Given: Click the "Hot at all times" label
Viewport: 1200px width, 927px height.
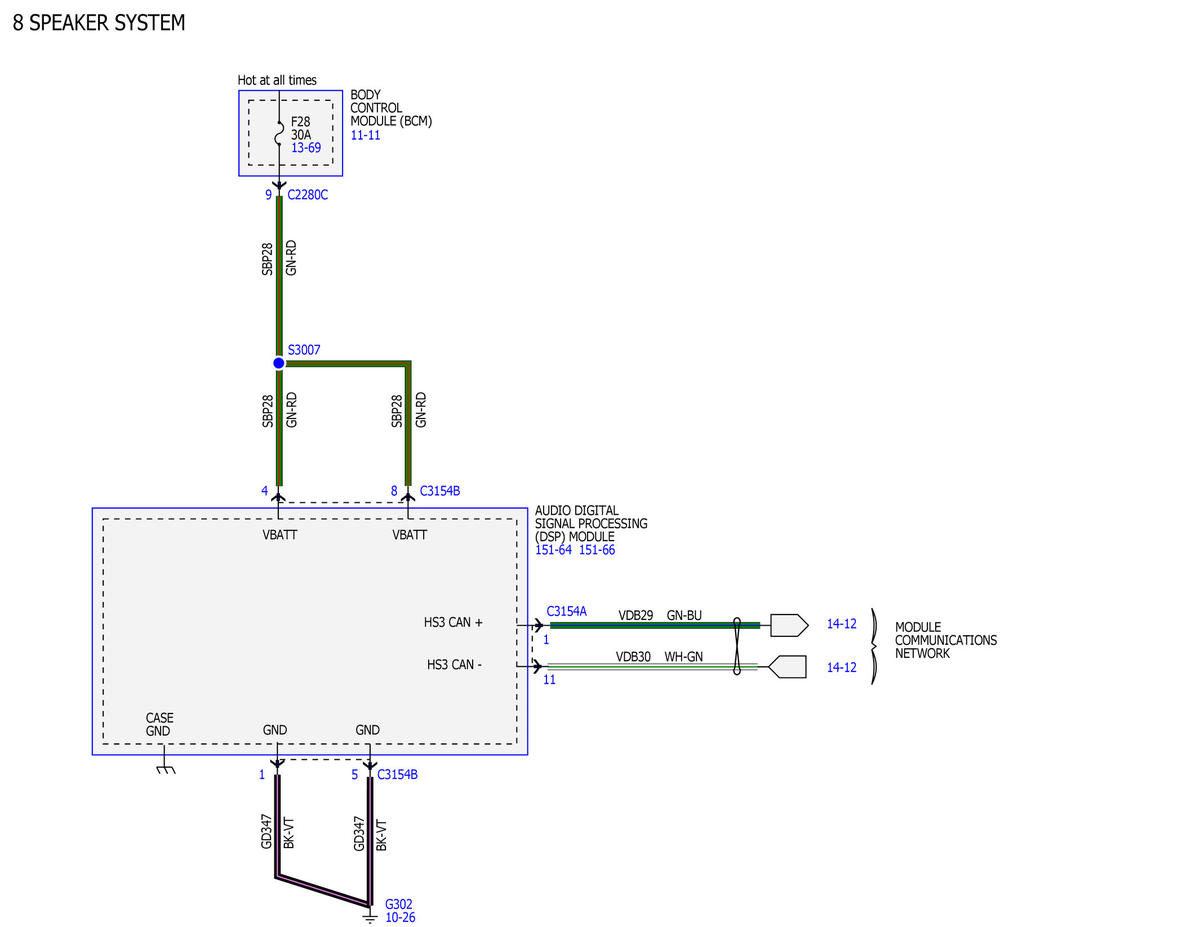Looking at the screenshot, I should tap(277, 80).
